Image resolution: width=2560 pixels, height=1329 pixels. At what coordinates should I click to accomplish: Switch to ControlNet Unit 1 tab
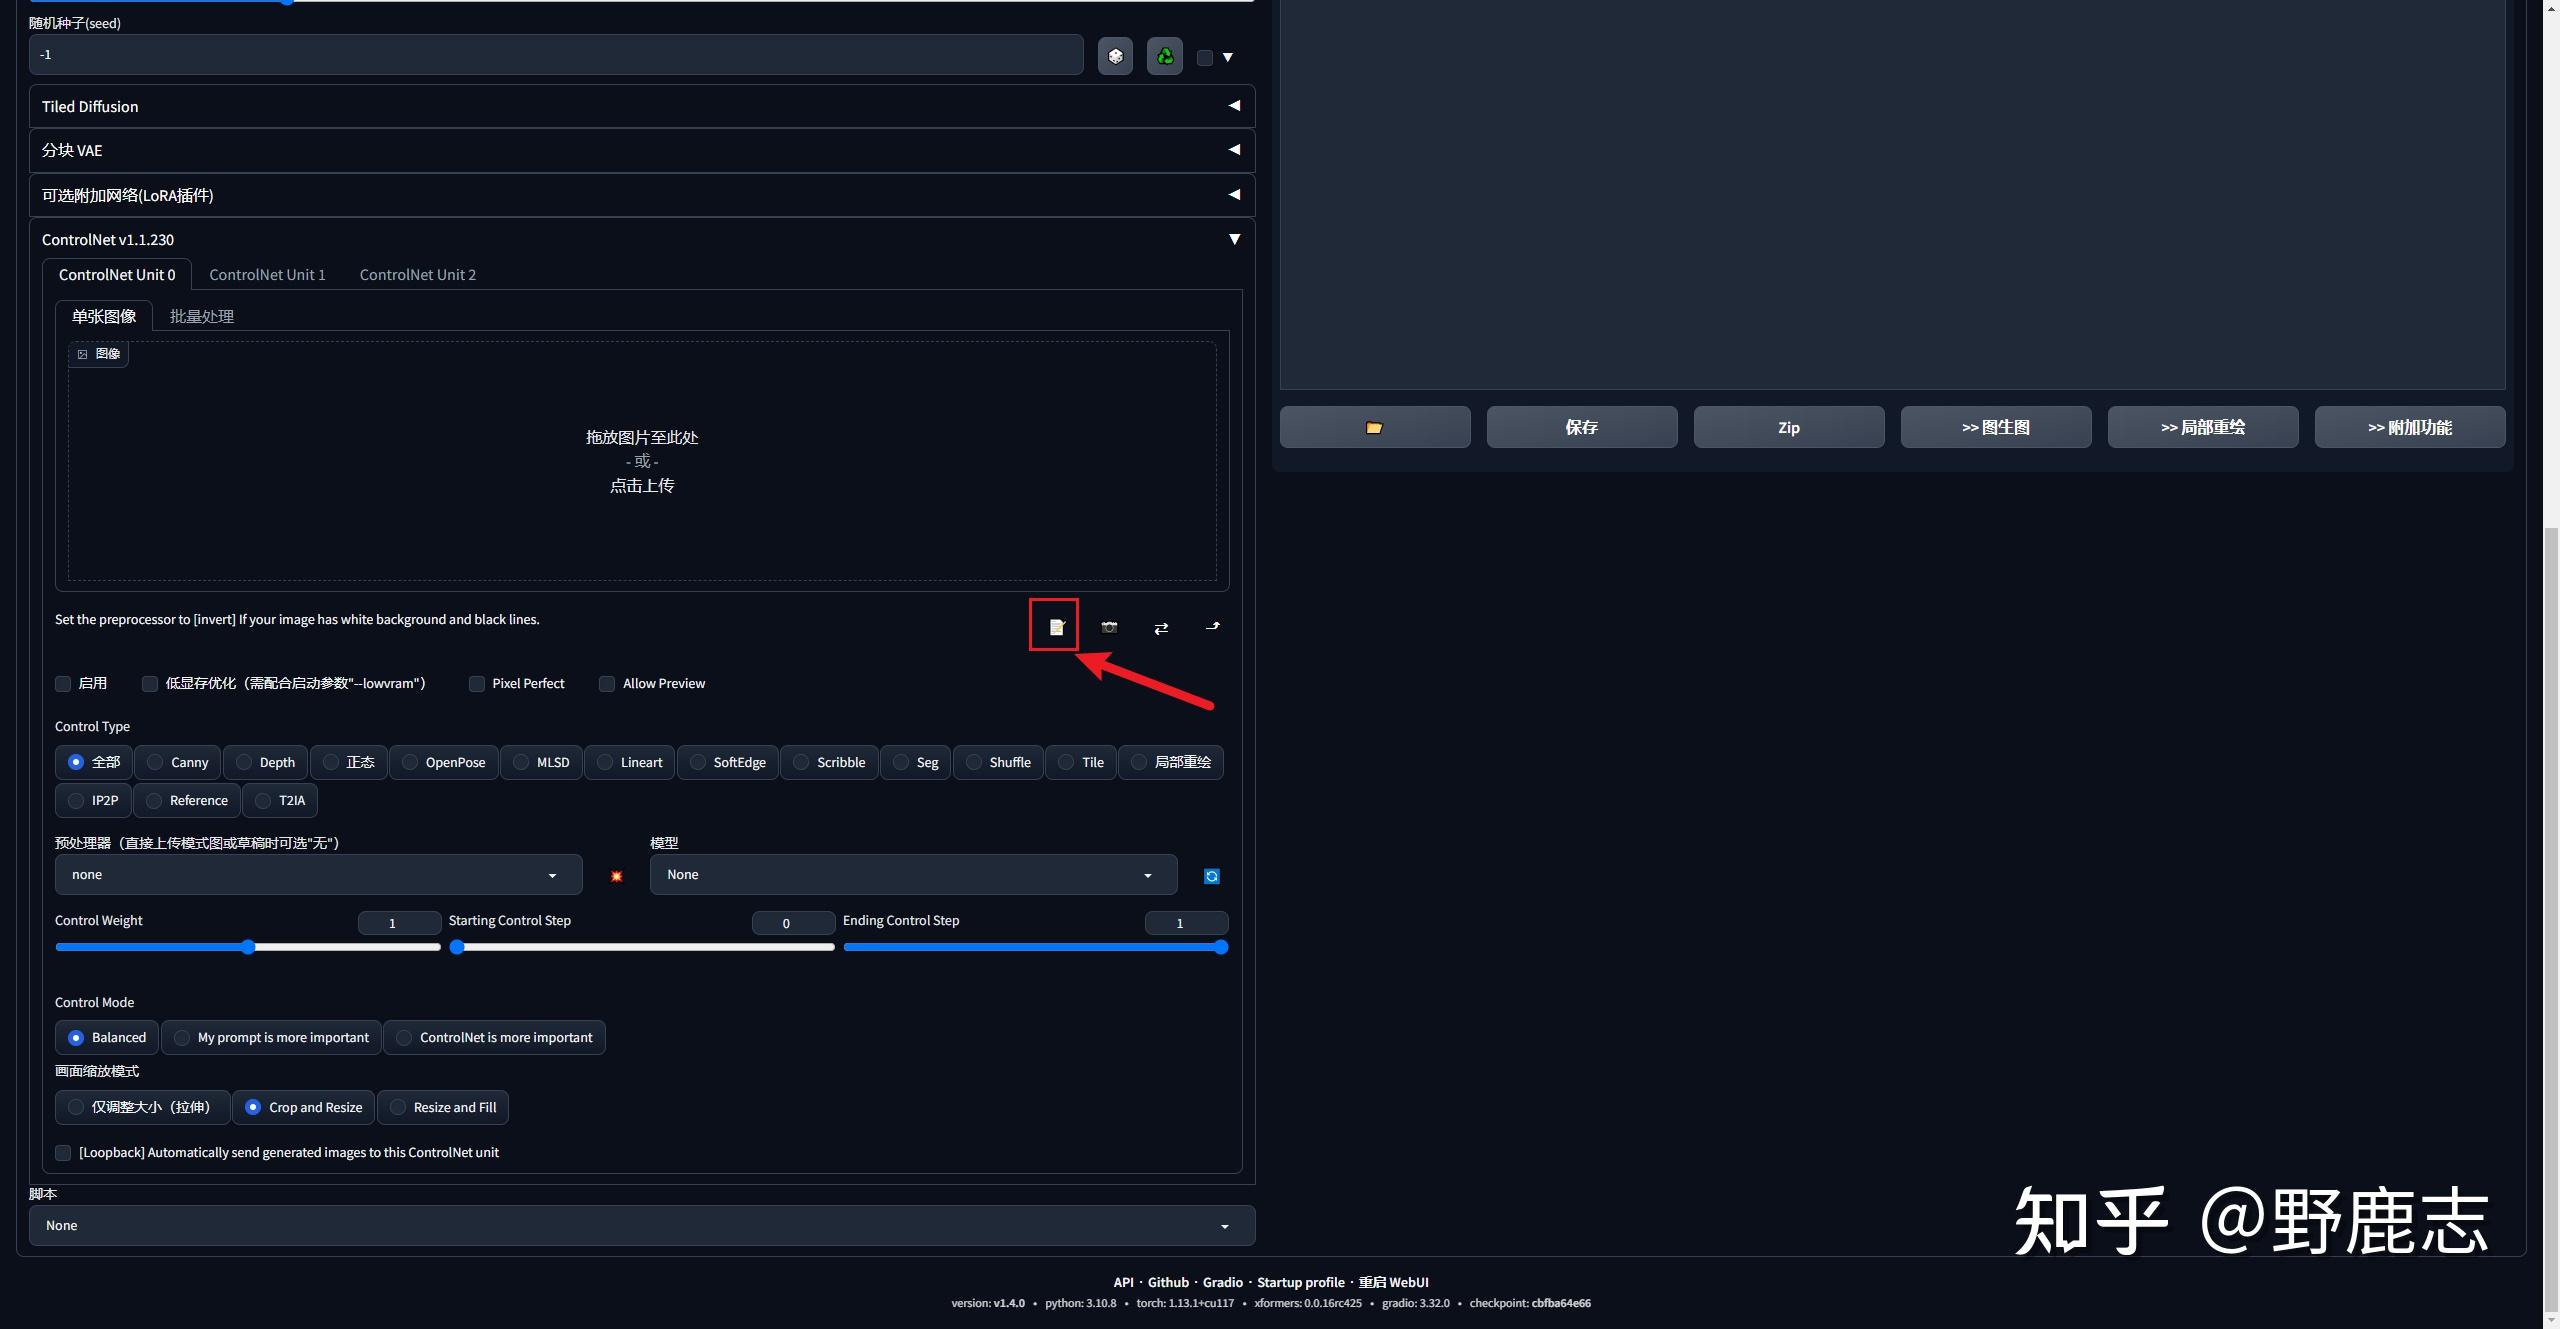pos(267,275)
